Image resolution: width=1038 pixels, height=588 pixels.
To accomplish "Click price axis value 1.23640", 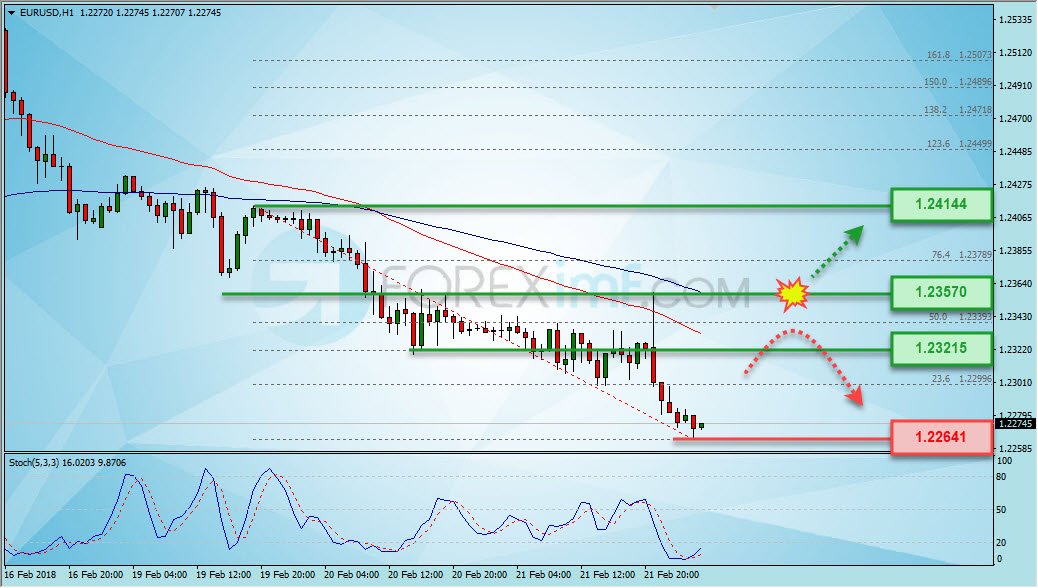I will coord(1015,284).
